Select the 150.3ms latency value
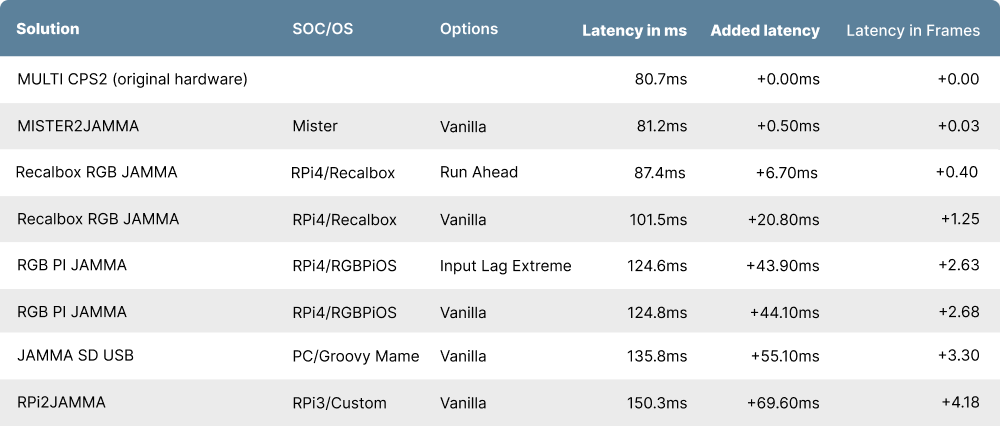The width and height of the screenshot is (1000, 426). 658,403
